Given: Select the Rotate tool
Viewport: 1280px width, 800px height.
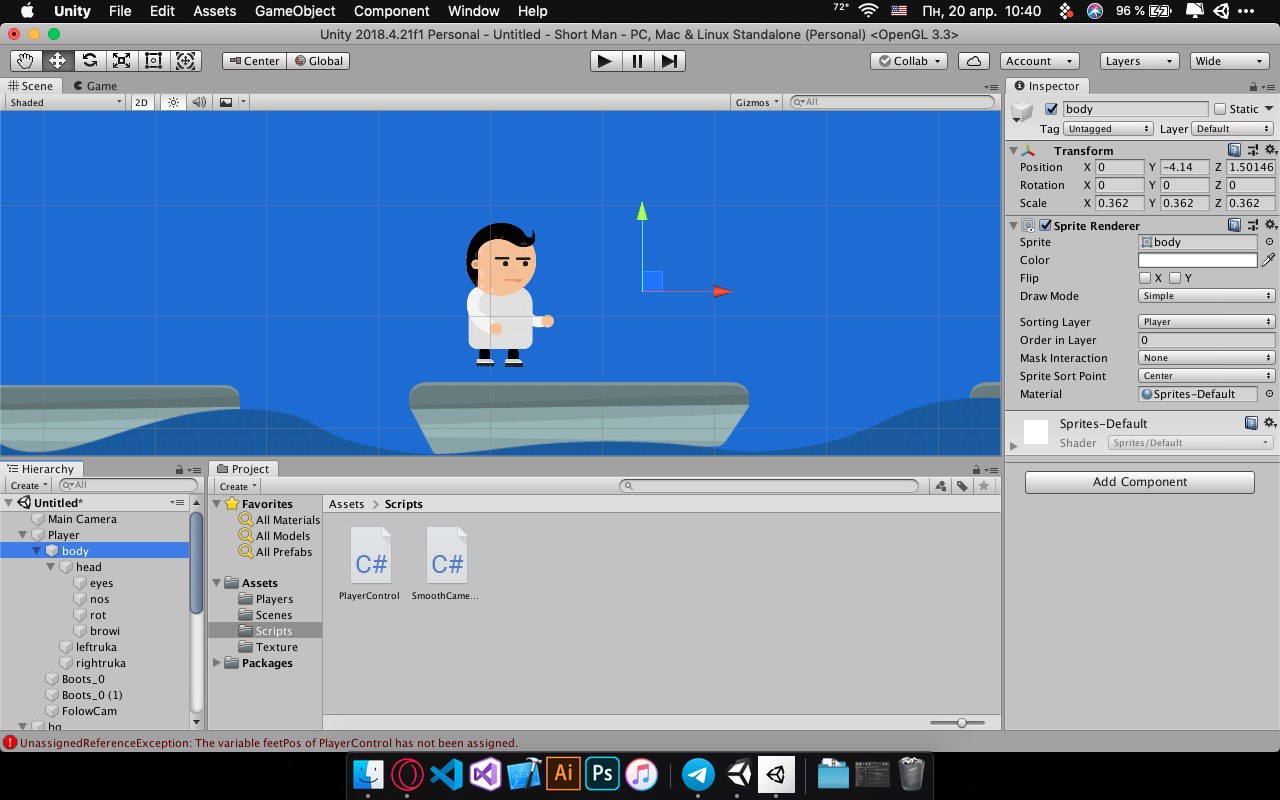Looking at the screenshot, I should pos(89,60).
